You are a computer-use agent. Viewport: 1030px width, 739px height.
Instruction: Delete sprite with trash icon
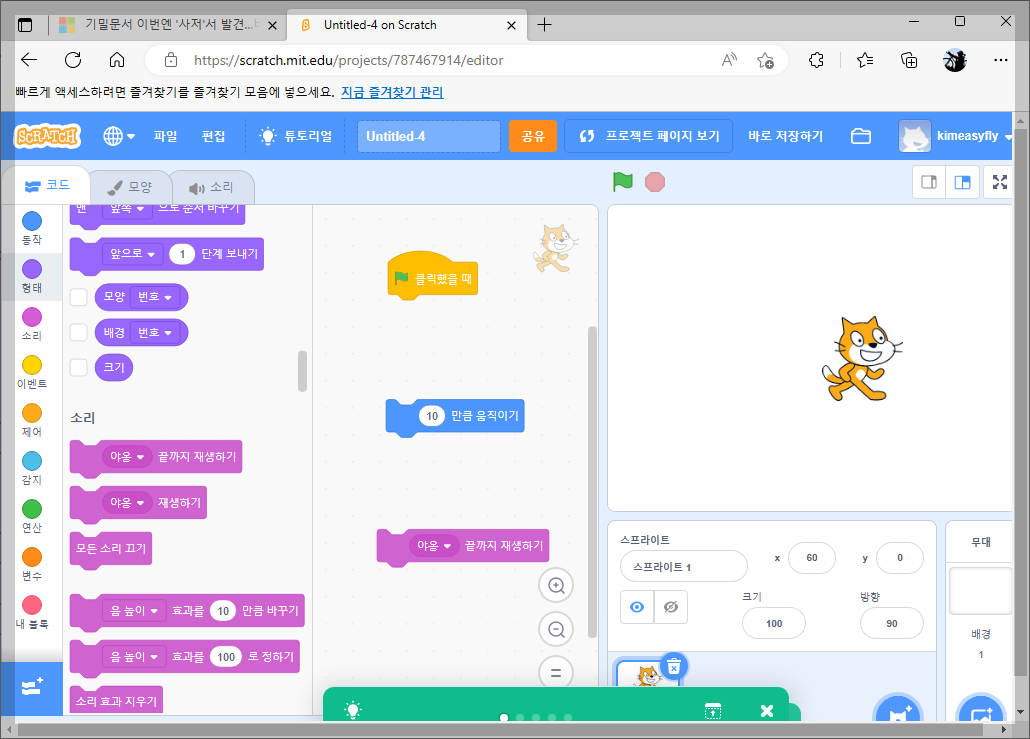tap(673, 667)
